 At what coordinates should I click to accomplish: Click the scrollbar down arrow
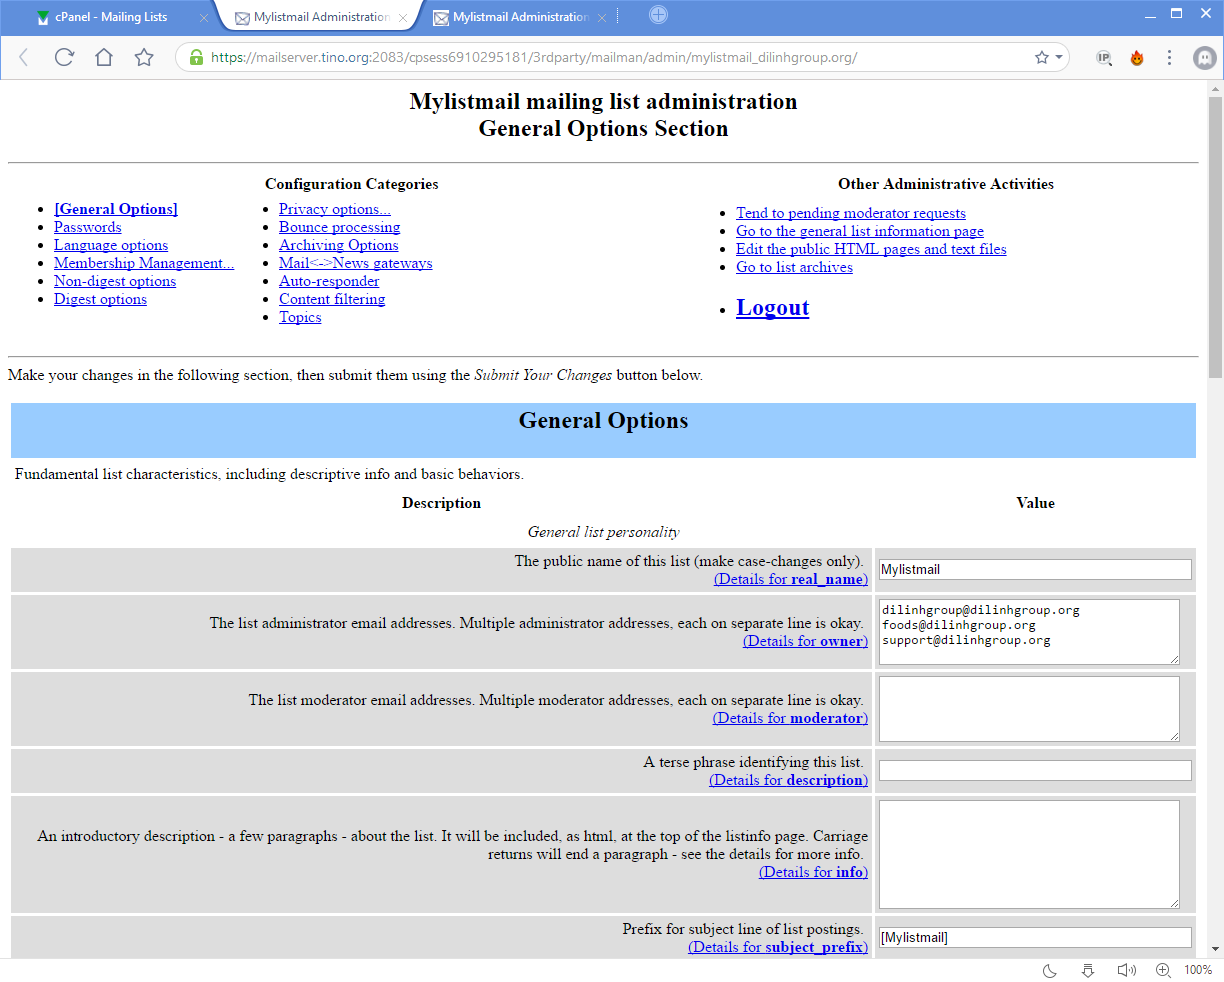tap(1215, 949)
